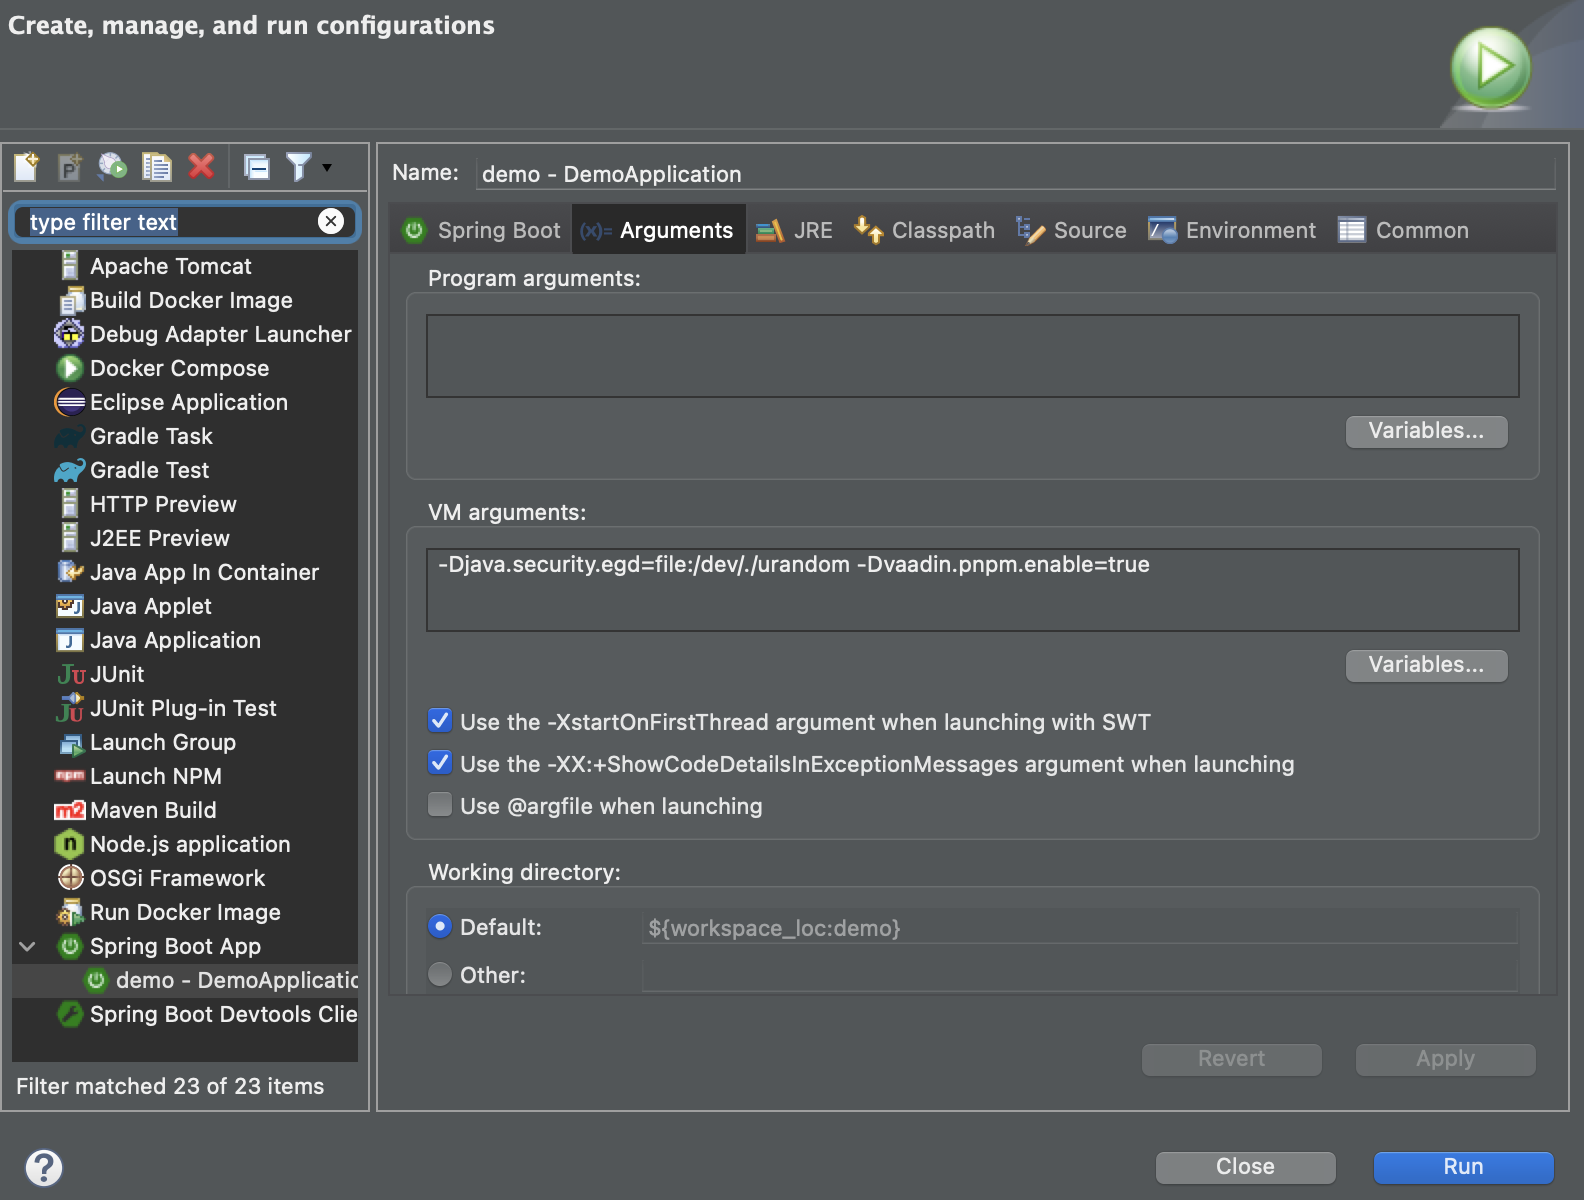Click the JUnit icon

tap(71, 674)
